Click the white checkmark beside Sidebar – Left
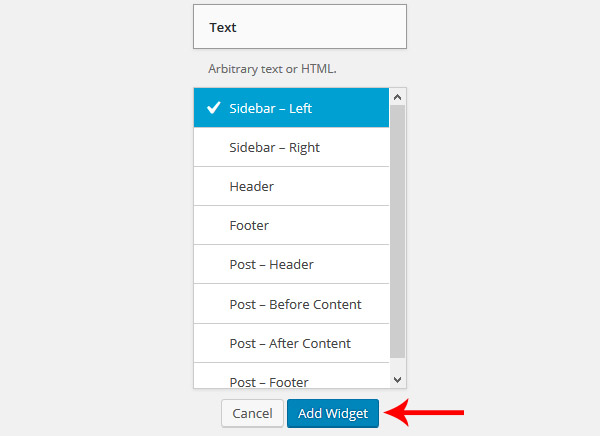 tap(214, 108)
